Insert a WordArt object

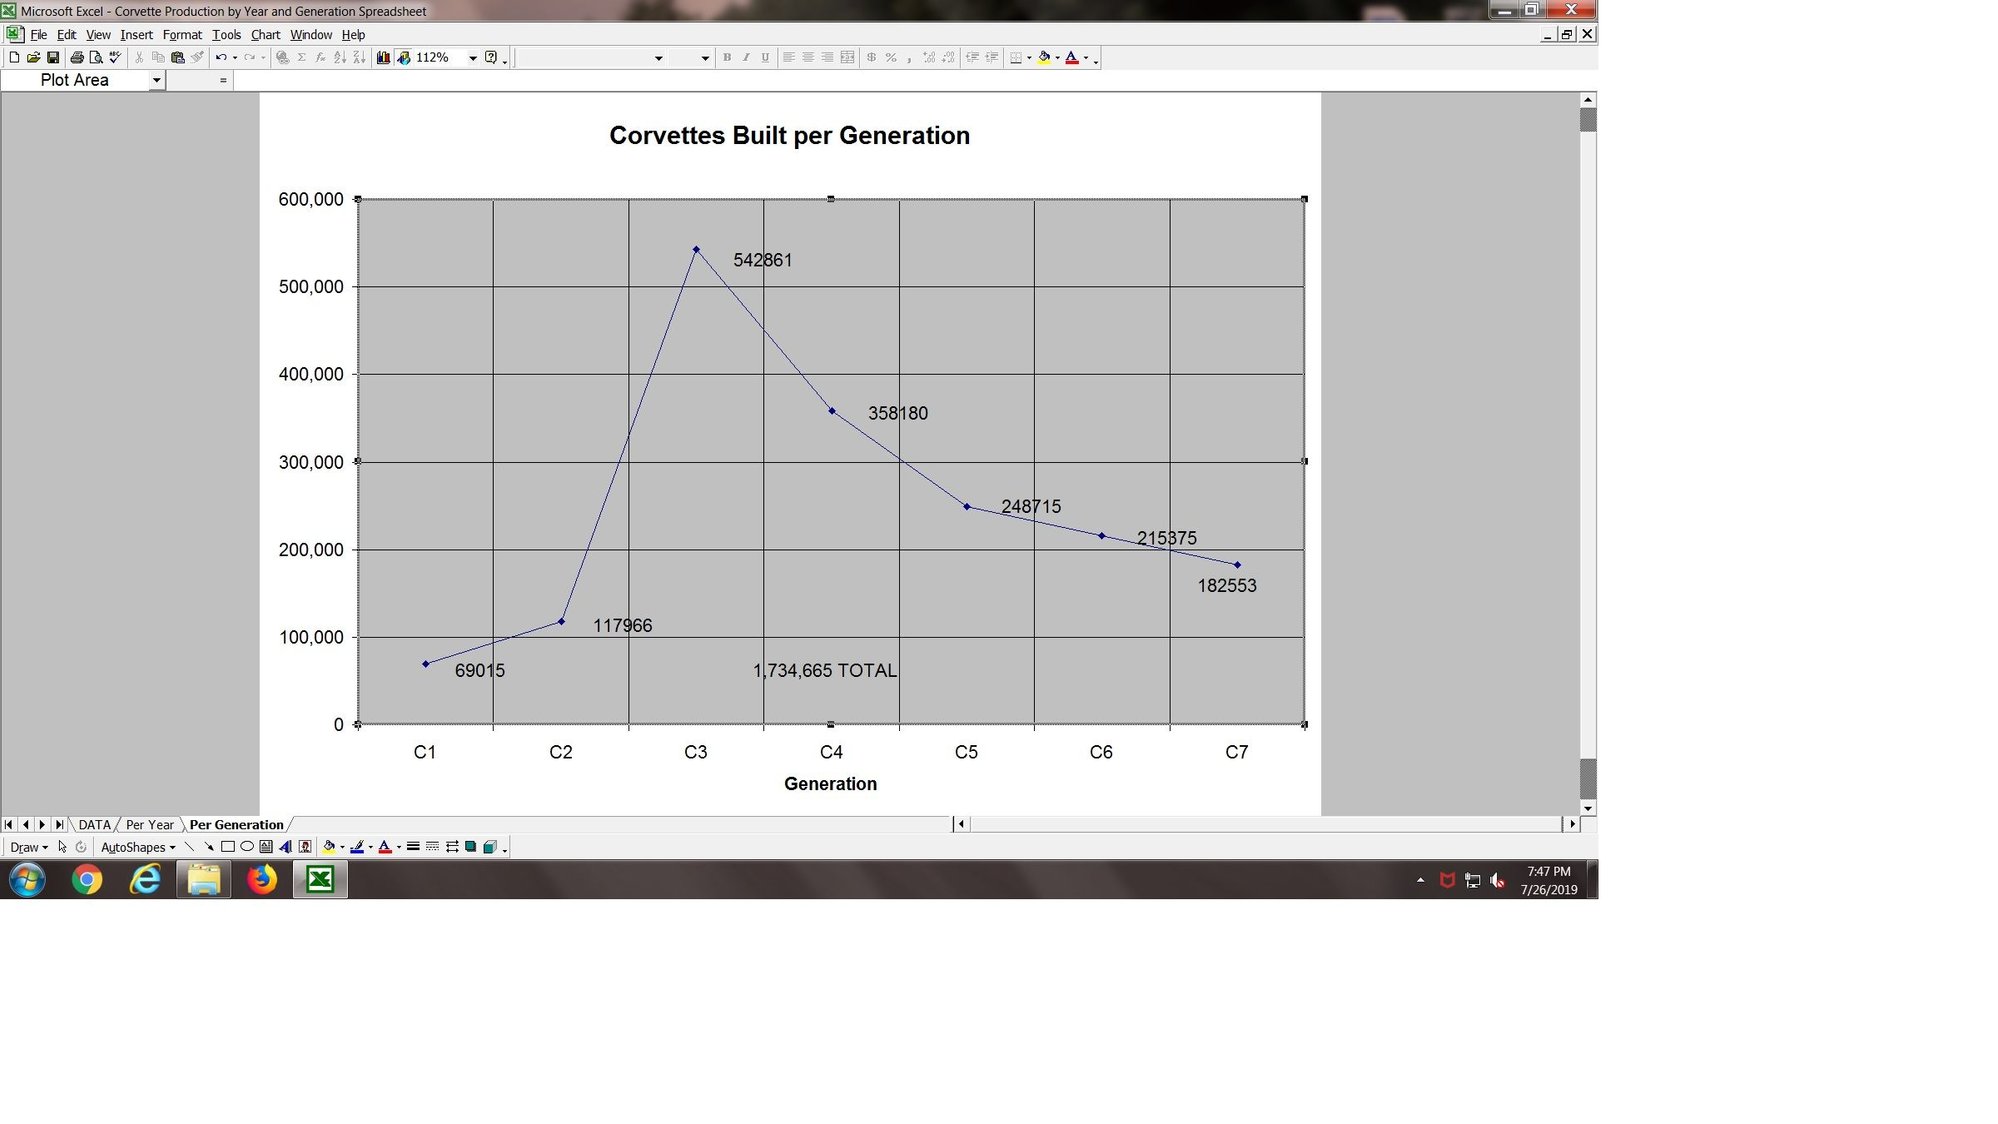286,847
